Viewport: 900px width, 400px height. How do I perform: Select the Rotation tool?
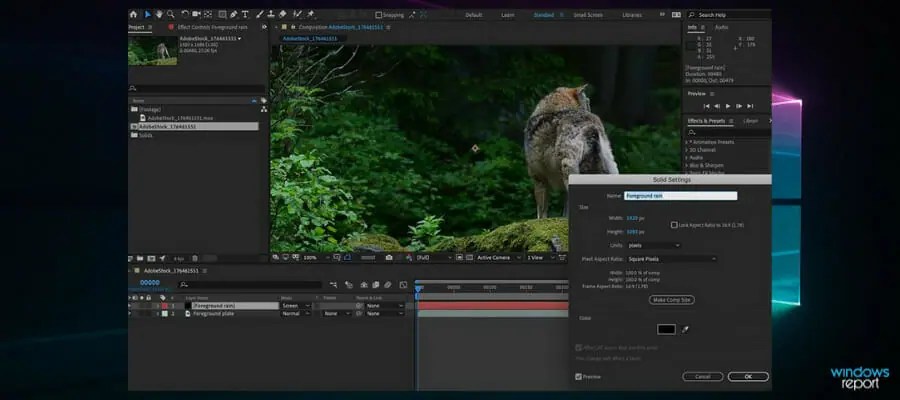coord(183,15)
